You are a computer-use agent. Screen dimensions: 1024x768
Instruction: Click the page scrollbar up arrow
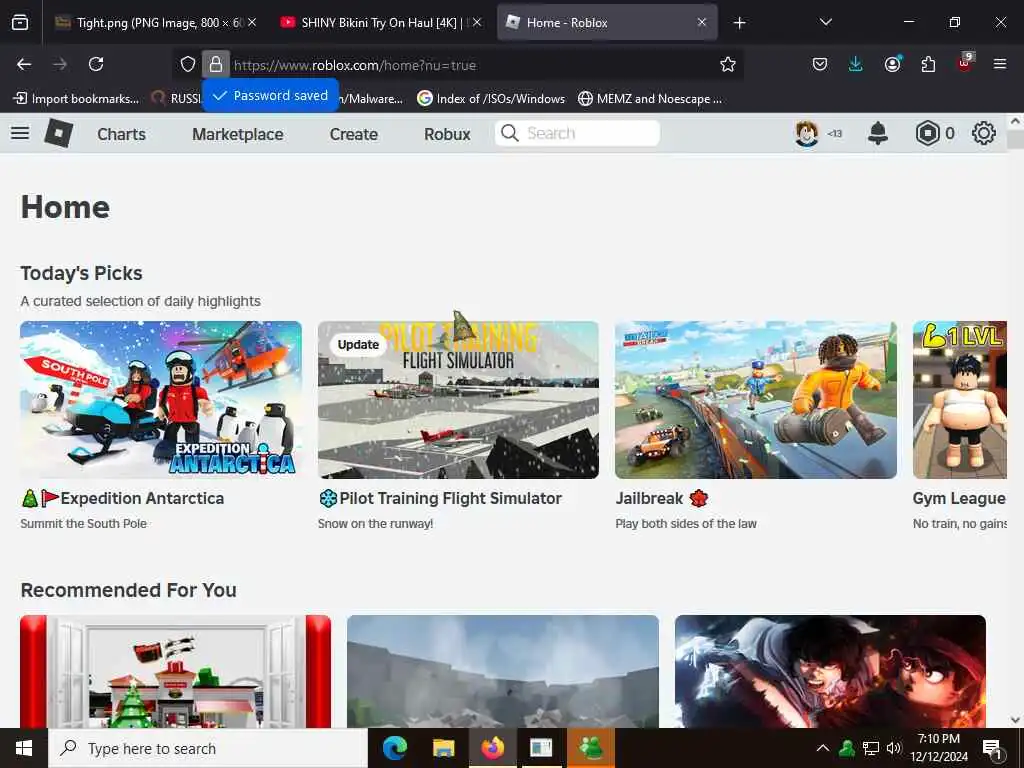(1015, 121)
